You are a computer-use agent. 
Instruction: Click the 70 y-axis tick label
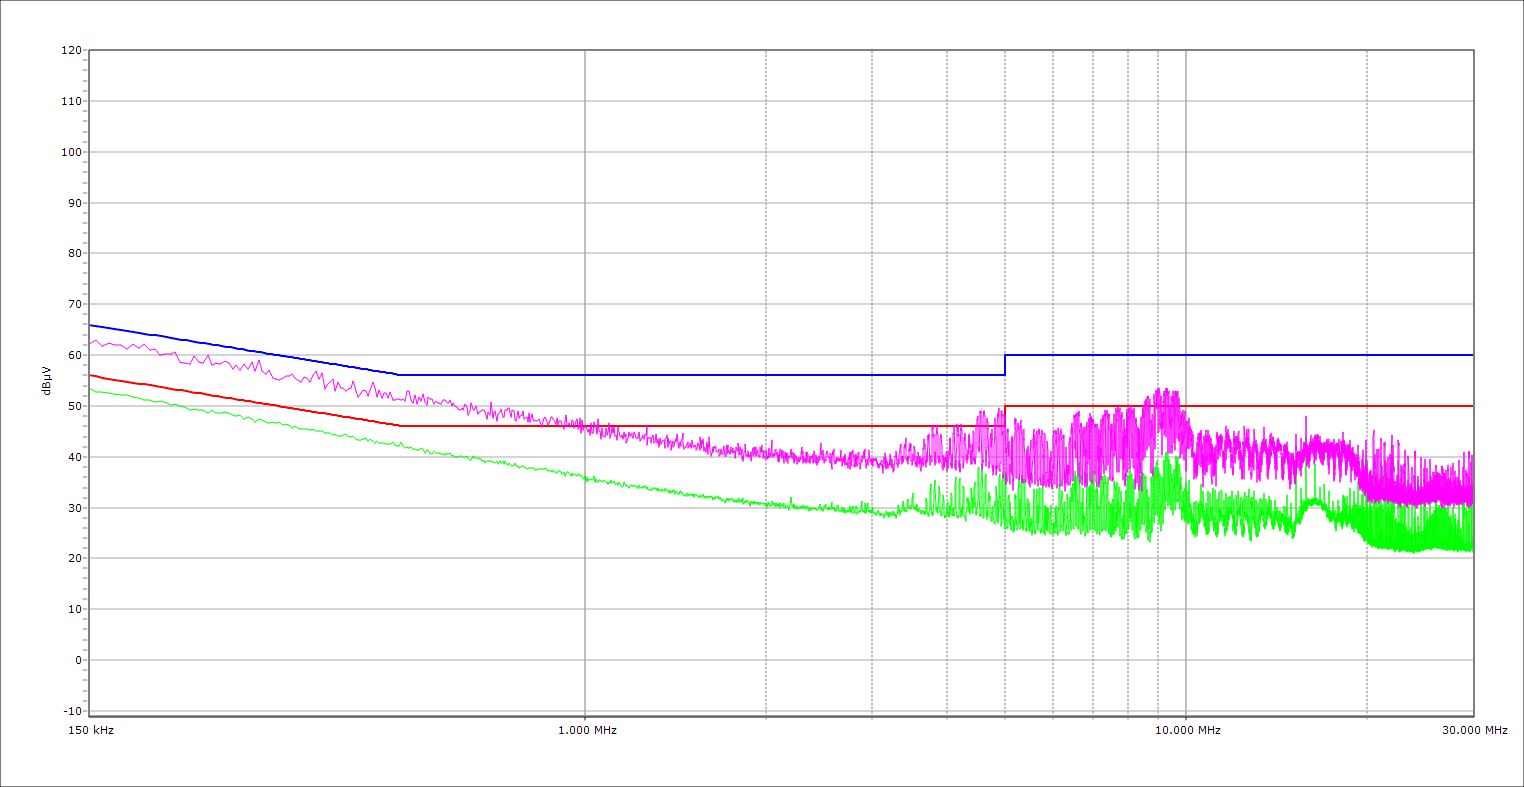tap(74, 304)
